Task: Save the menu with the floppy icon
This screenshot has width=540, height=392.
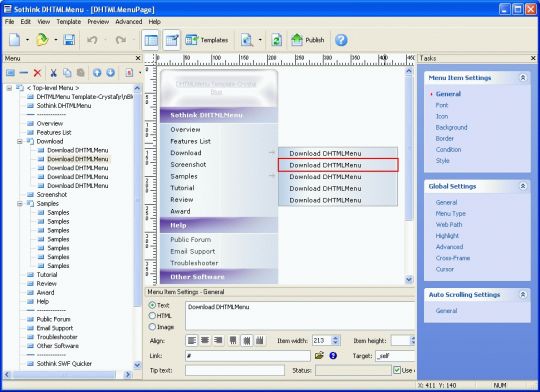Action: coord(69,40)
